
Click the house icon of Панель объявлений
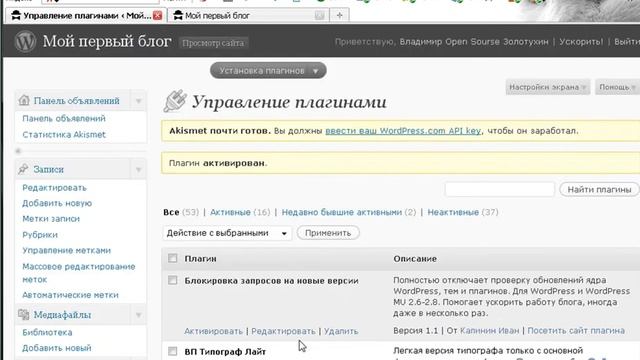point(24,100)
